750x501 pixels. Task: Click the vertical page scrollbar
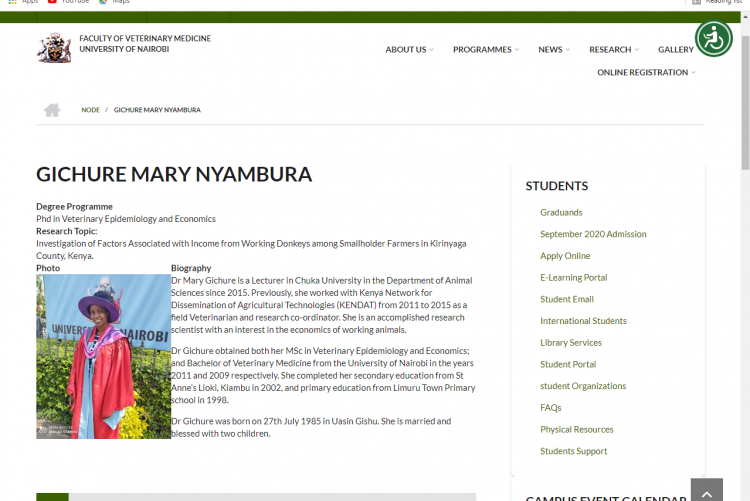point(744,250)
